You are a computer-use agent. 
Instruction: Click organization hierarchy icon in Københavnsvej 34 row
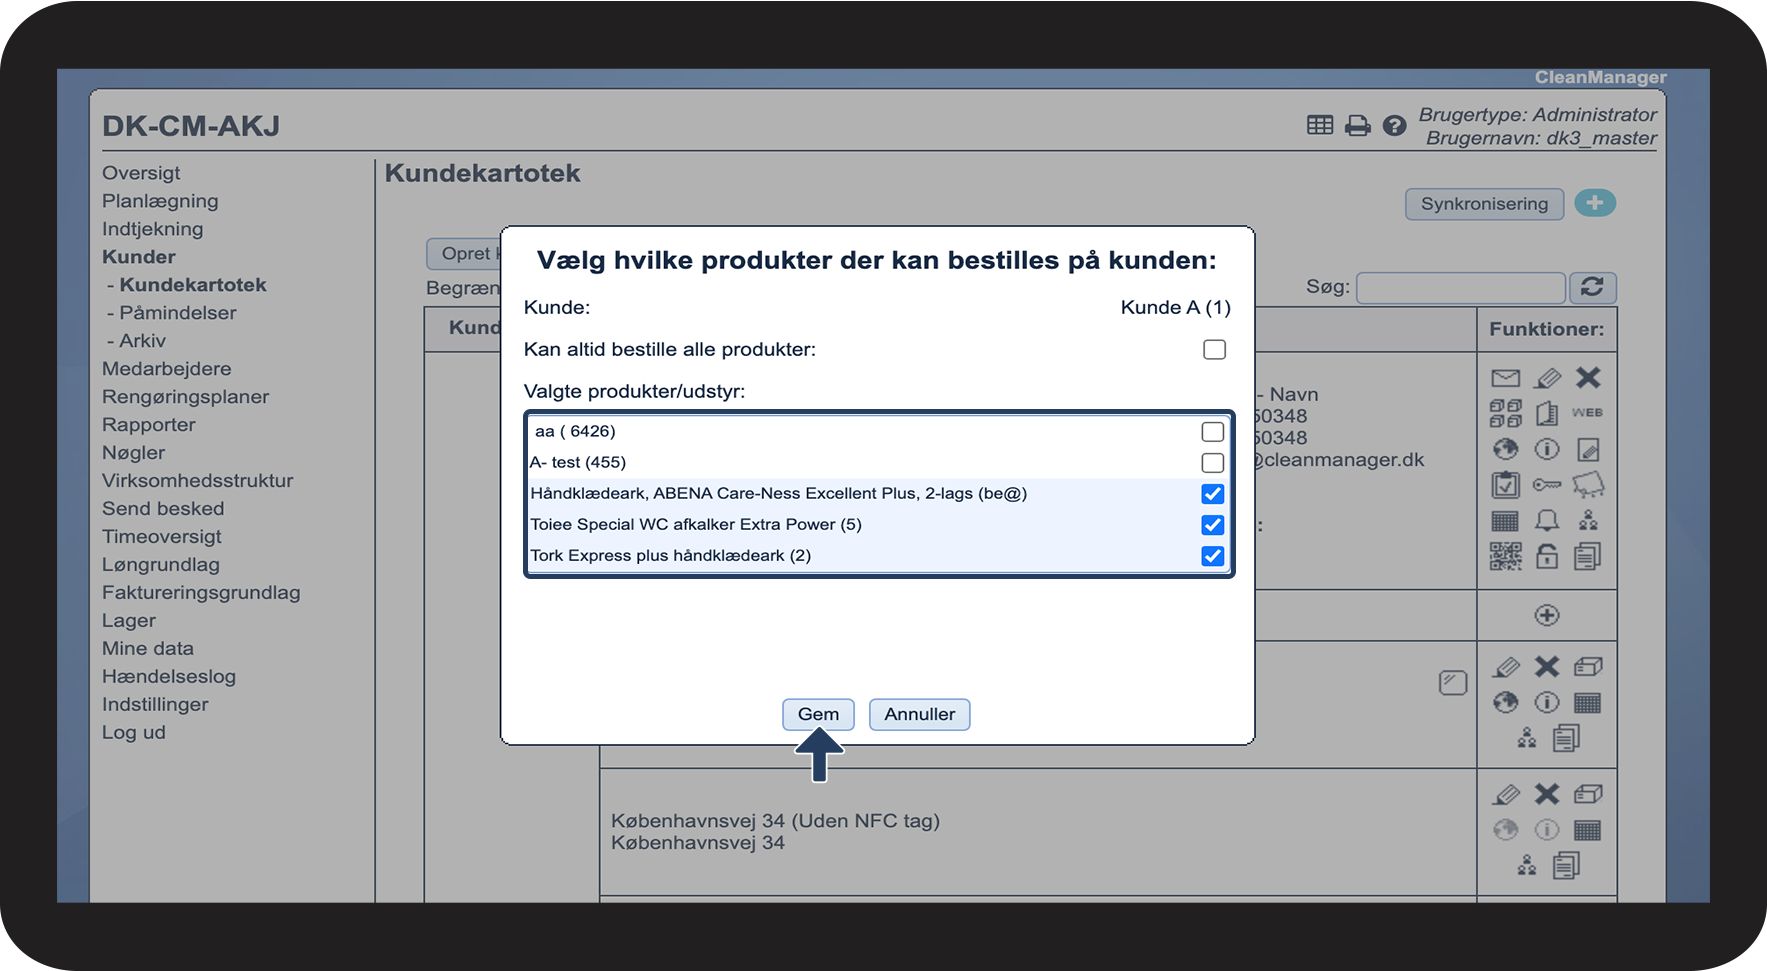click(x=1527, y=865)
